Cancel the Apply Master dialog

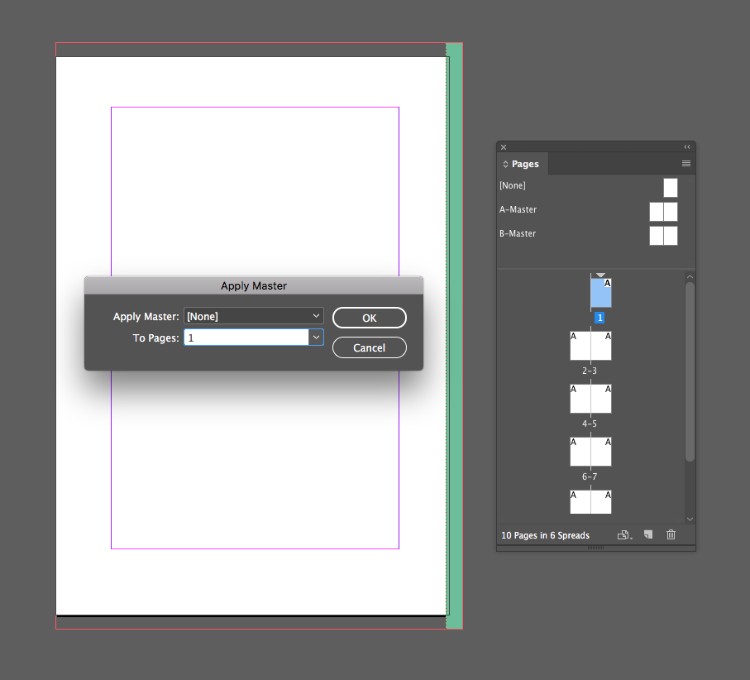coord(369,348)
